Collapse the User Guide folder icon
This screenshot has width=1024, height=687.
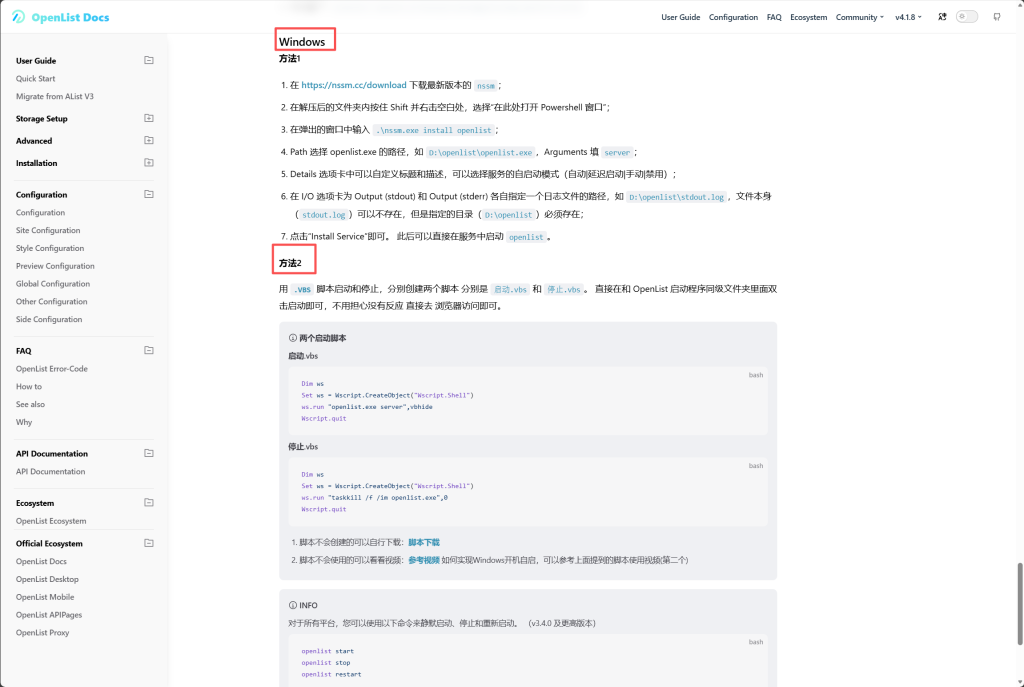149,61
